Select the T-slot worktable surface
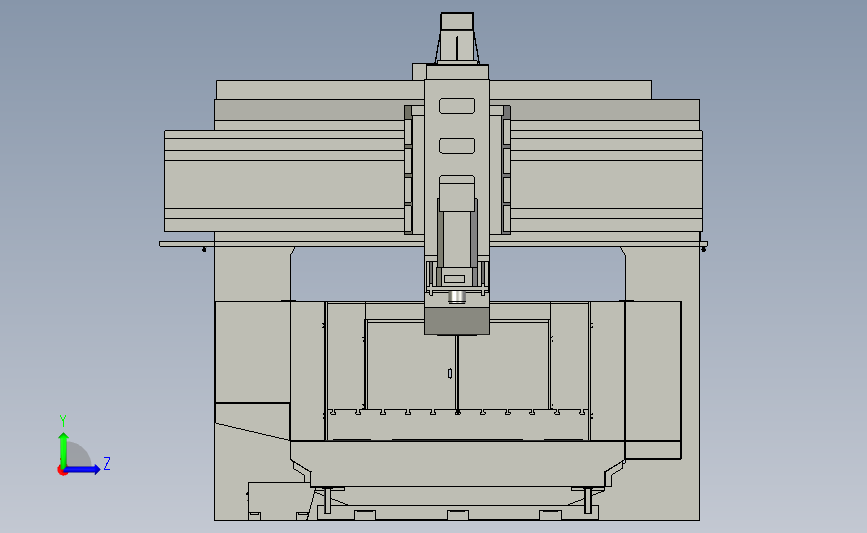The image size is (867, 533). click(x=458, y=425)
